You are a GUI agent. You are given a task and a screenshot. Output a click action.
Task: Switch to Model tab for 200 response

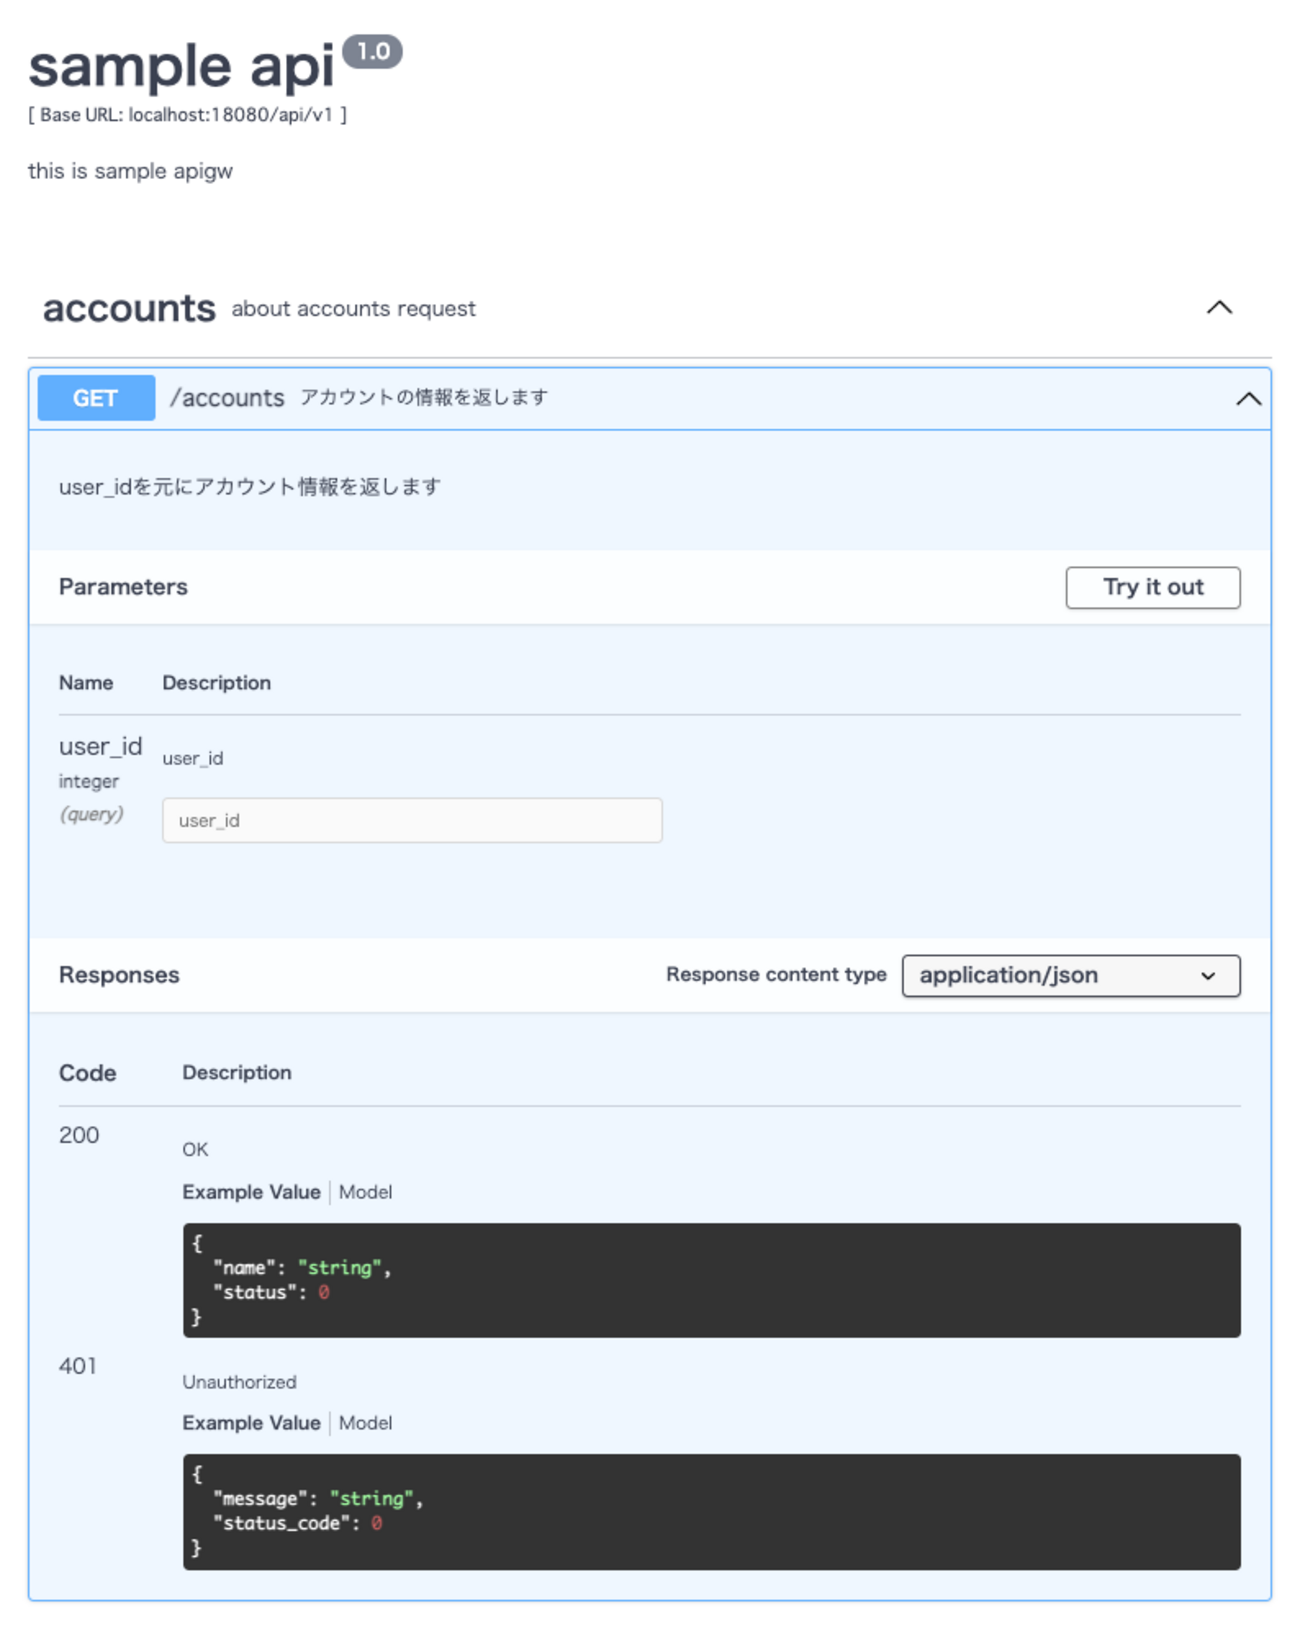point(365,1192)
